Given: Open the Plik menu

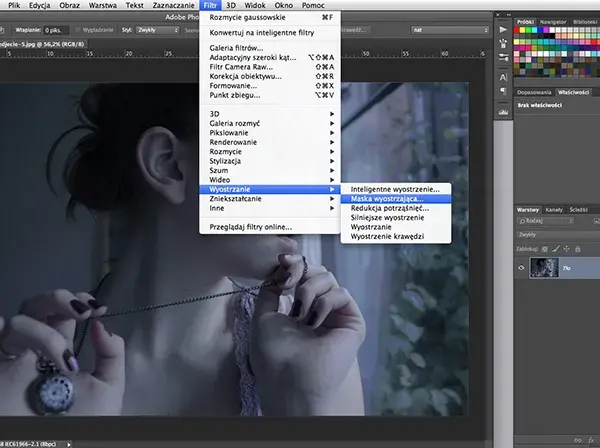Looking at the screenshot, I should pyautogui.click(x=14, y=5).
